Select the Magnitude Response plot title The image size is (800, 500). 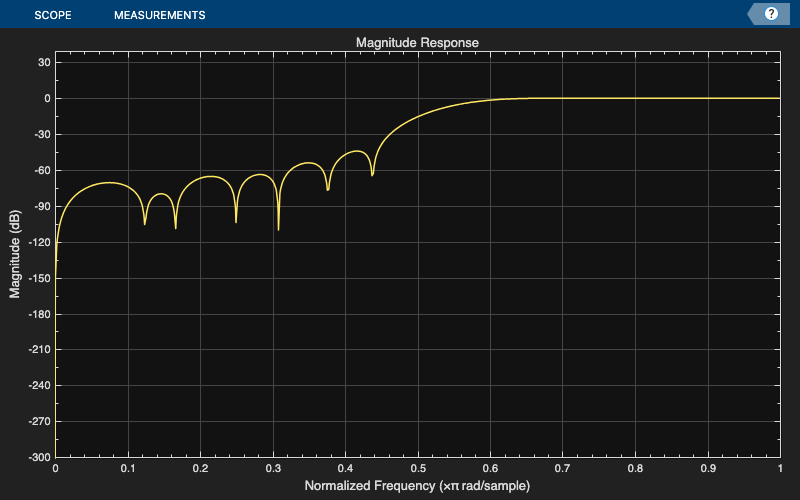tap(417, 42)
